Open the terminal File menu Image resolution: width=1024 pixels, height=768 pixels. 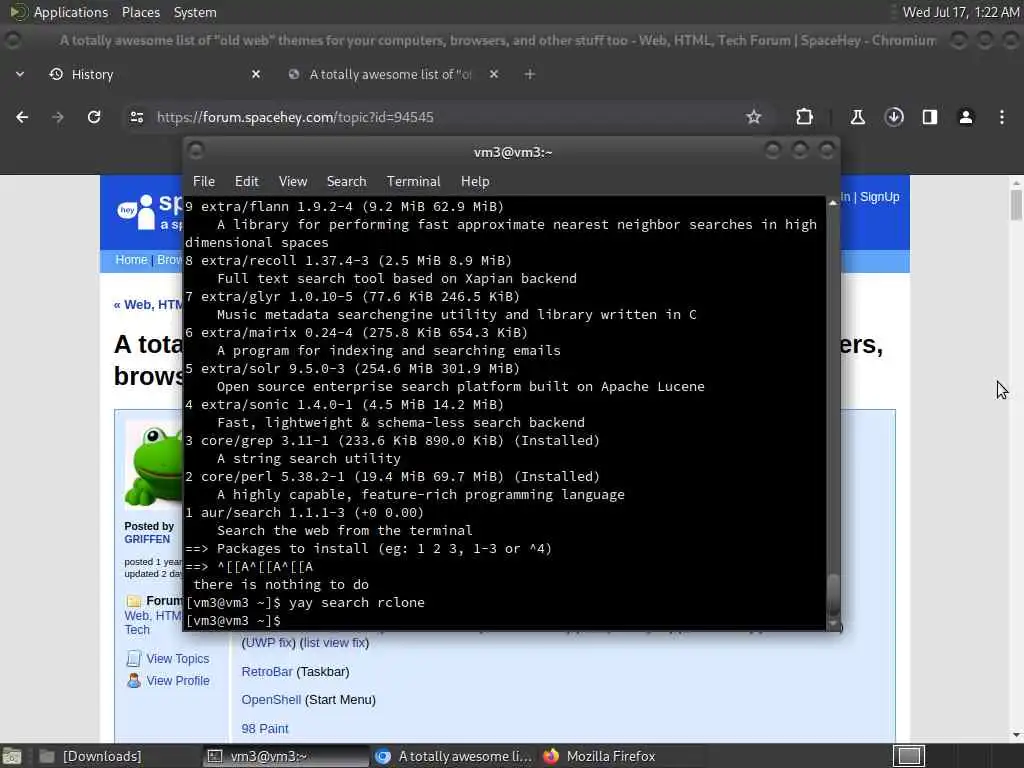pos(204,182)
